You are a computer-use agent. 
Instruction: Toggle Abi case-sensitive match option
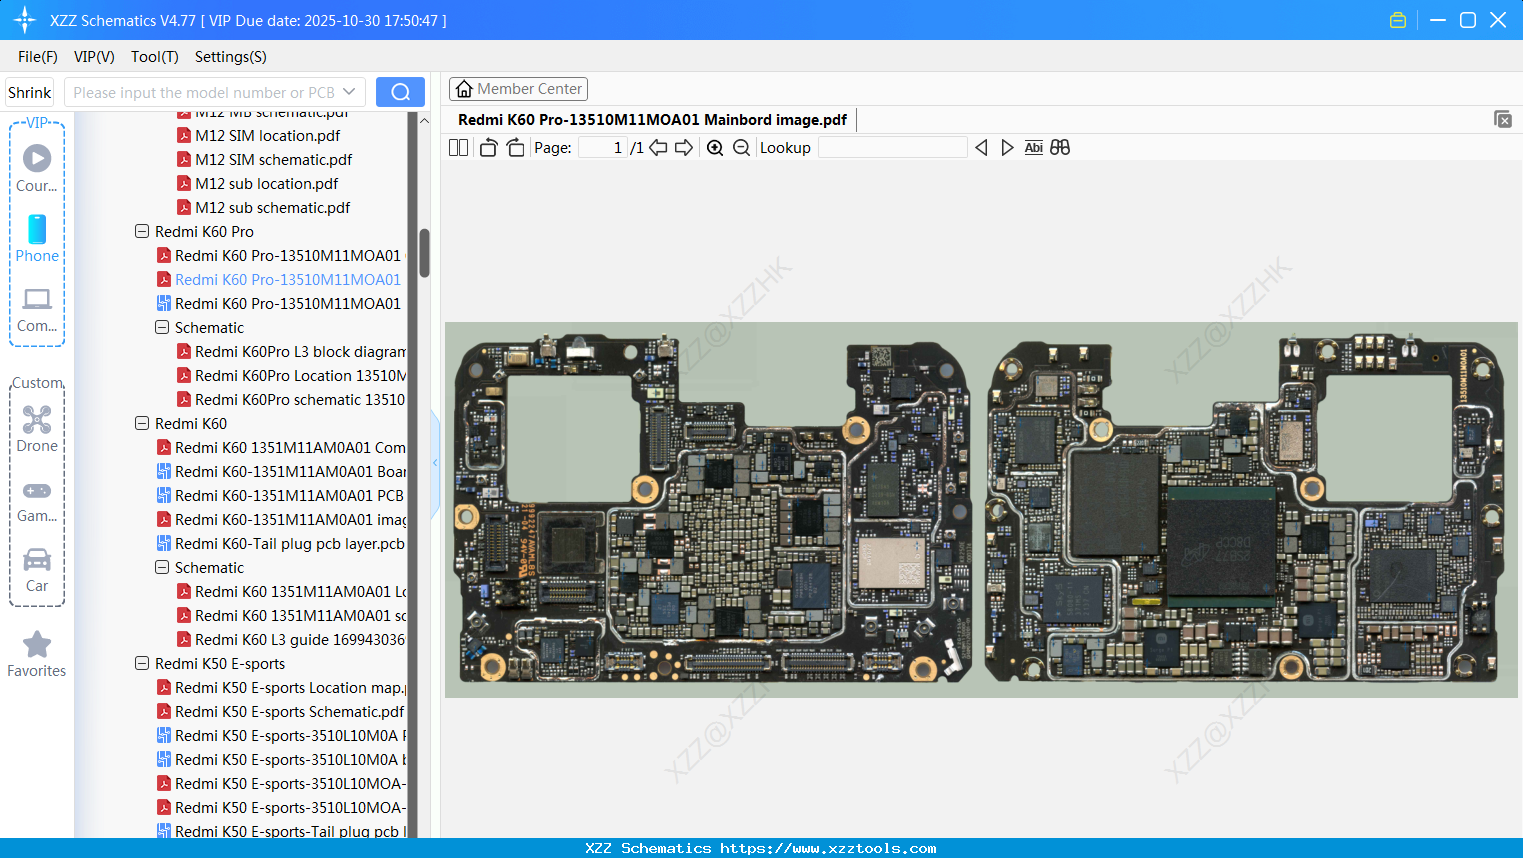(x=1033, y=147)
